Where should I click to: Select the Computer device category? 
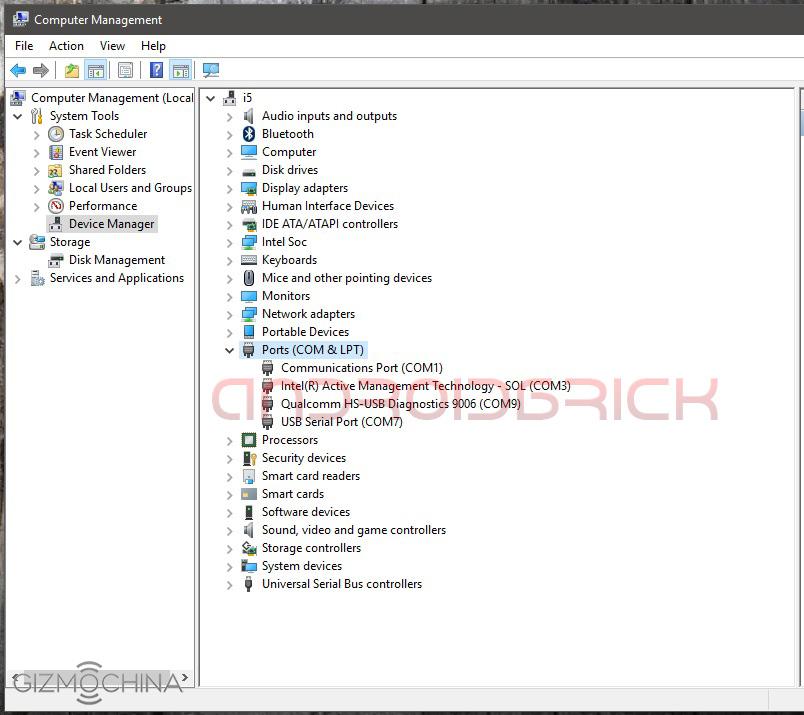point(289,152)
